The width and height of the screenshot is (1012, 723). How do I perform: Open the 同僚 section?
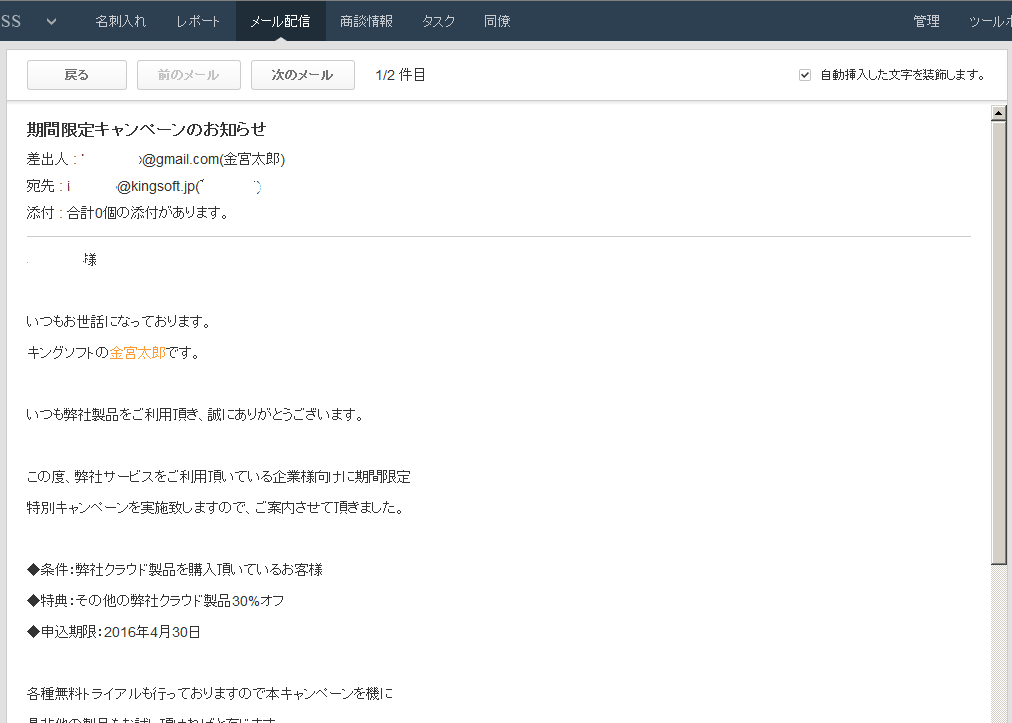pos(497,20)
